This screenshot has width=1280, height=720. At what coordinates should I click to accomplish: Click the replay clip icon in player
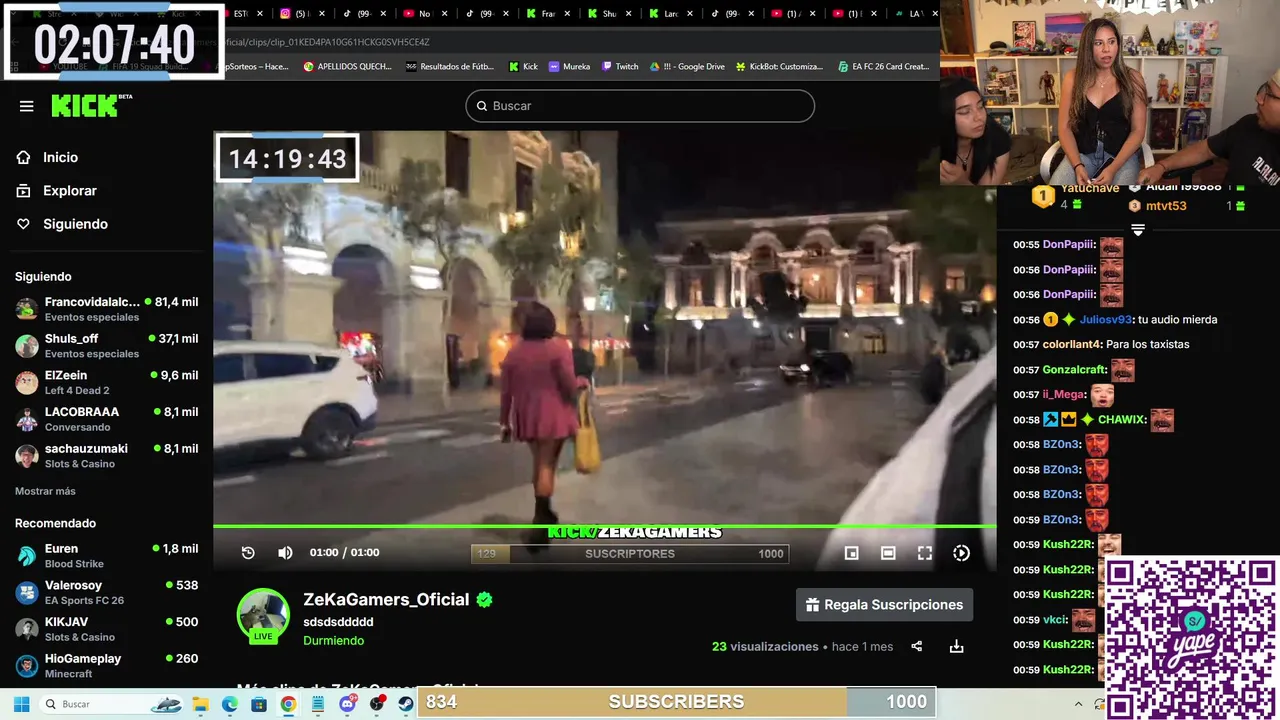click(248, 553)
